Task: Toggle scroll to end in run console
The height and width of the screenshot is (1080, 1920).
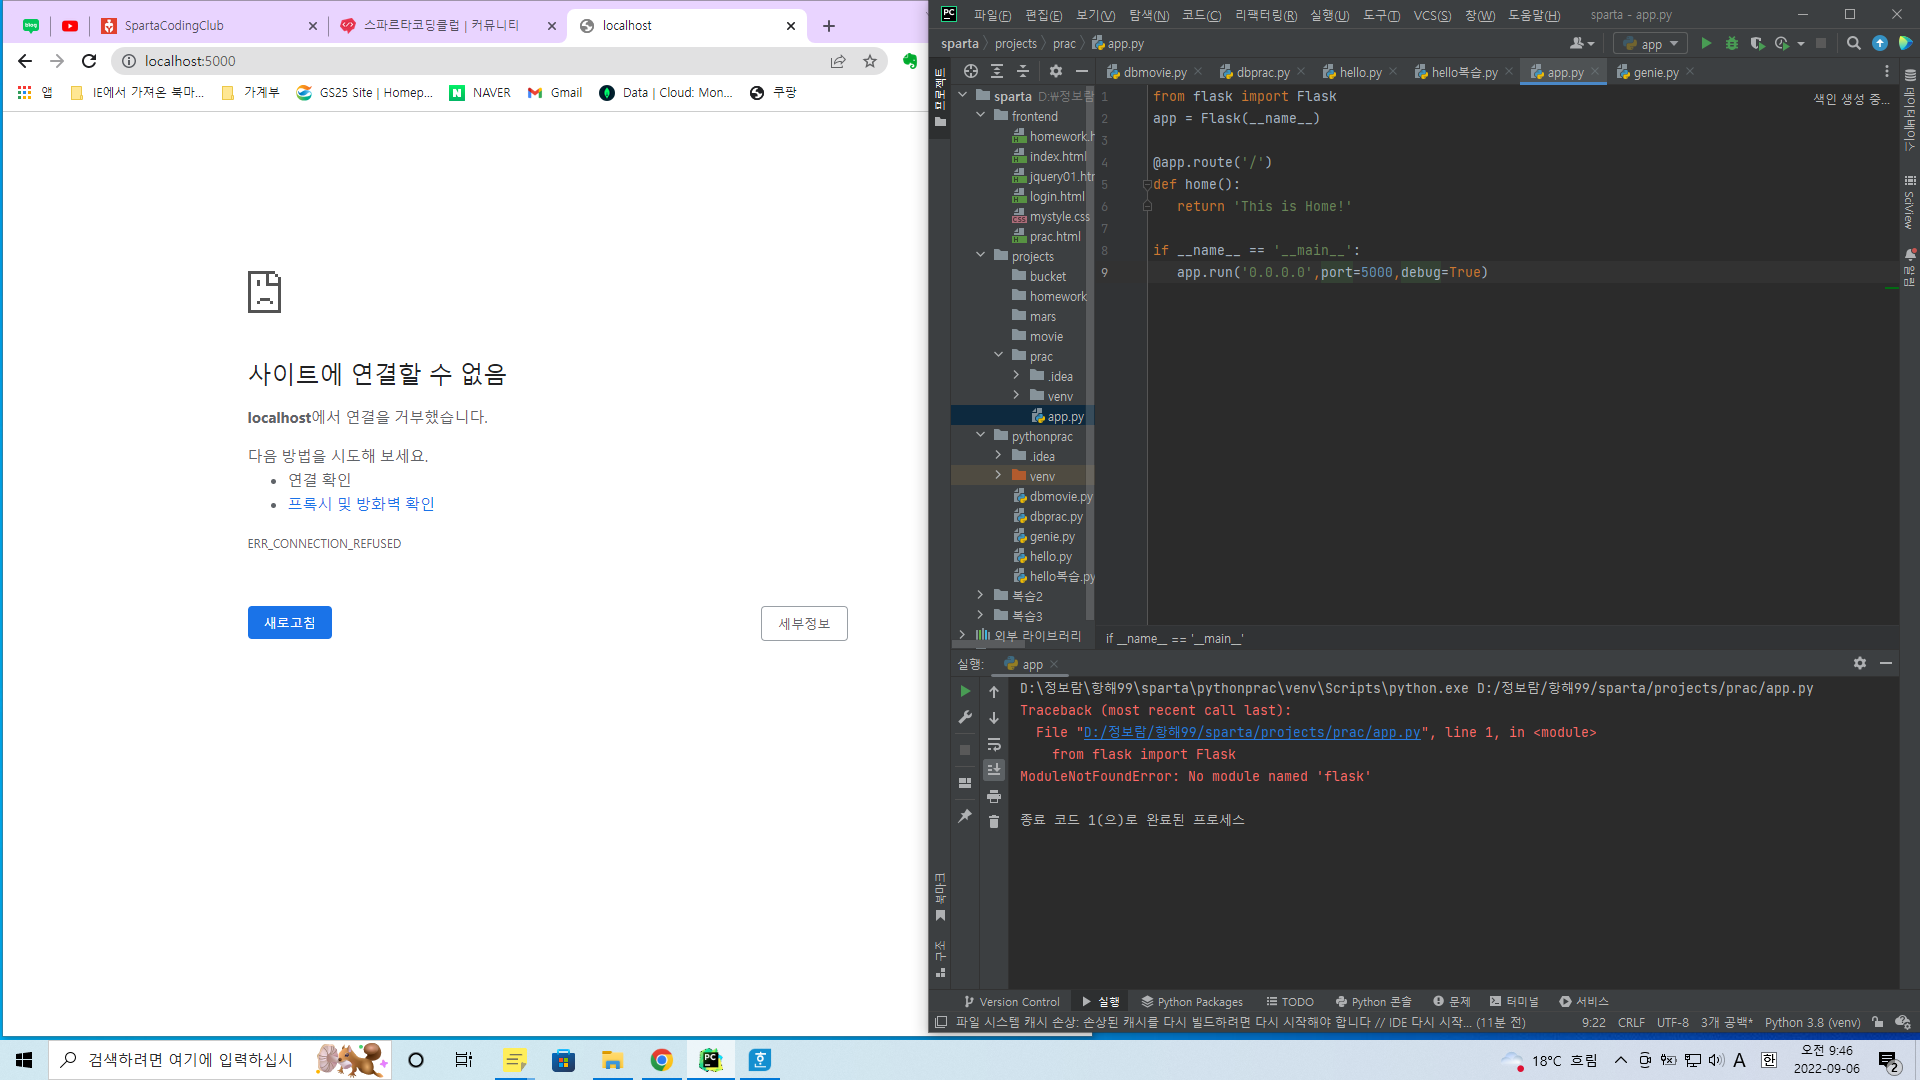Action: (x=994, y=769)
